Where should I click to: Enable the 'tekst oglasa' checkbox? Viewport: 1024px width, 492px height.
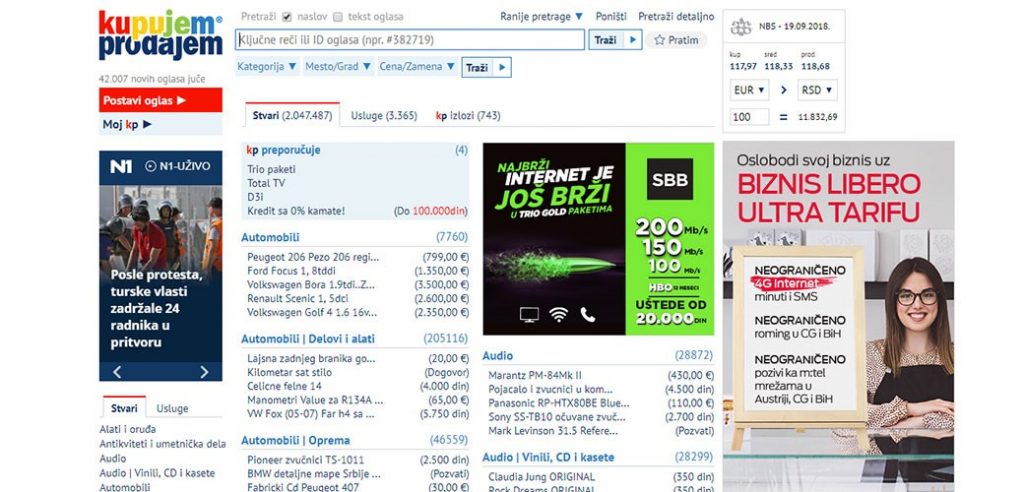(338, 17)
